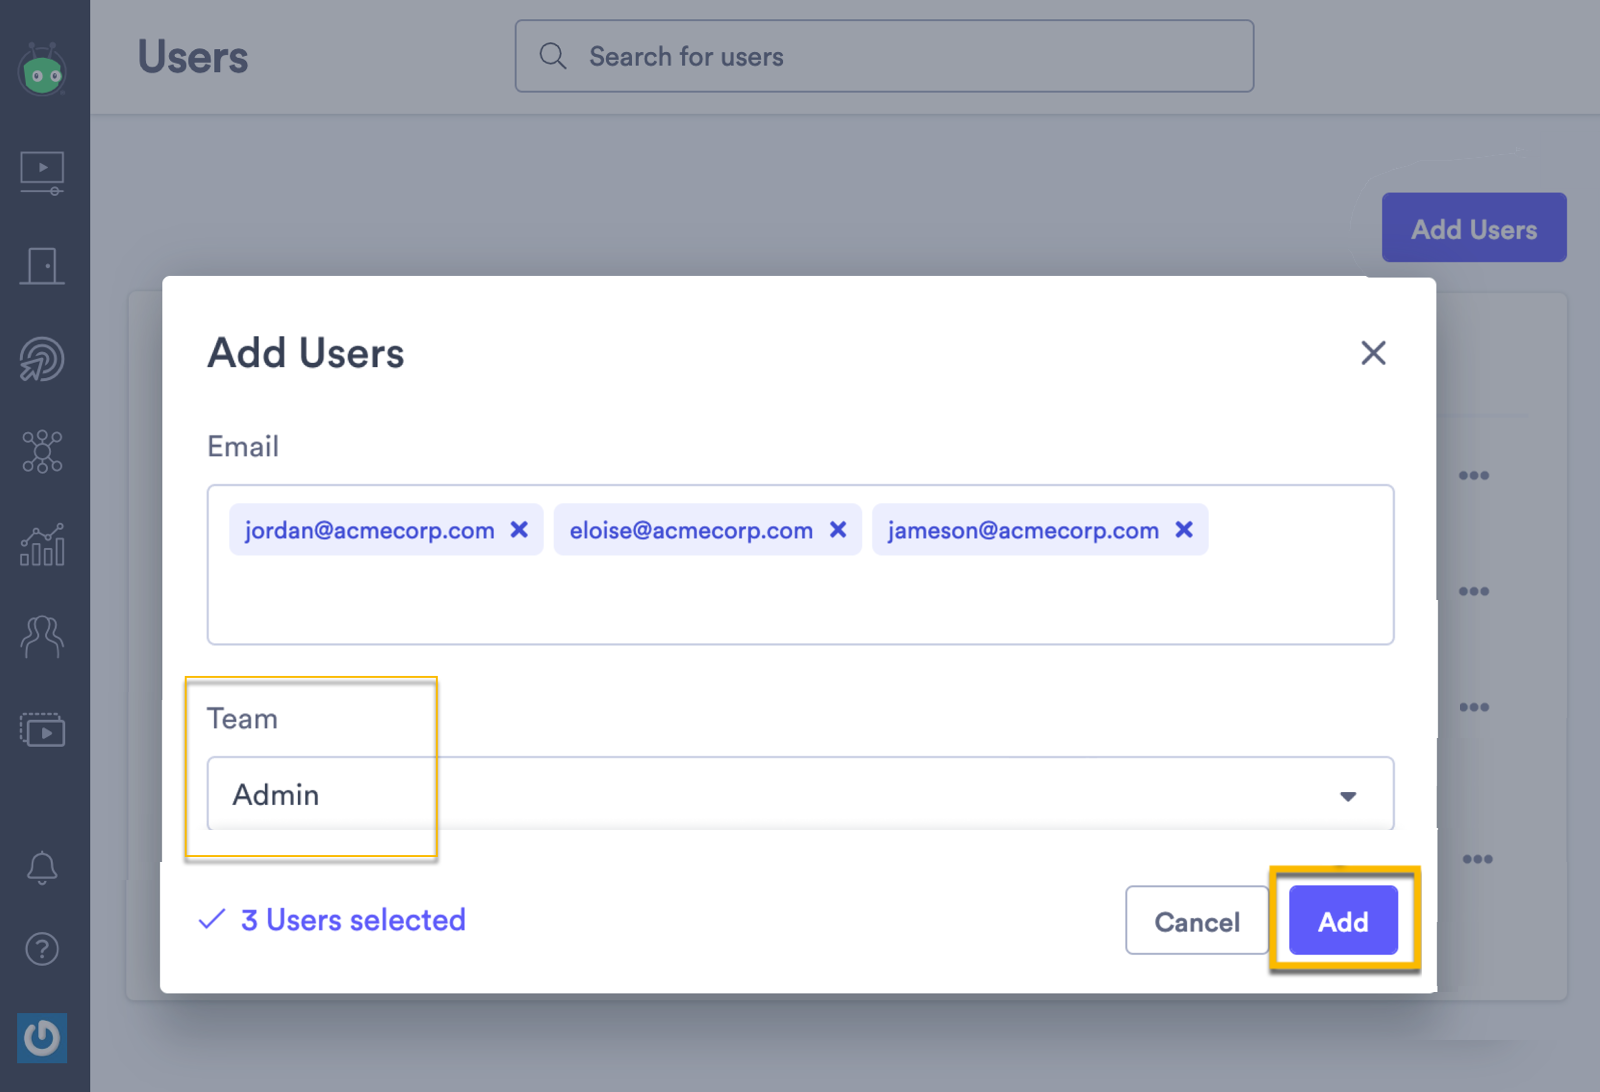Screen dimensions: 1600x1092
Task: Click the Search for users field
Action: [884, 56]
